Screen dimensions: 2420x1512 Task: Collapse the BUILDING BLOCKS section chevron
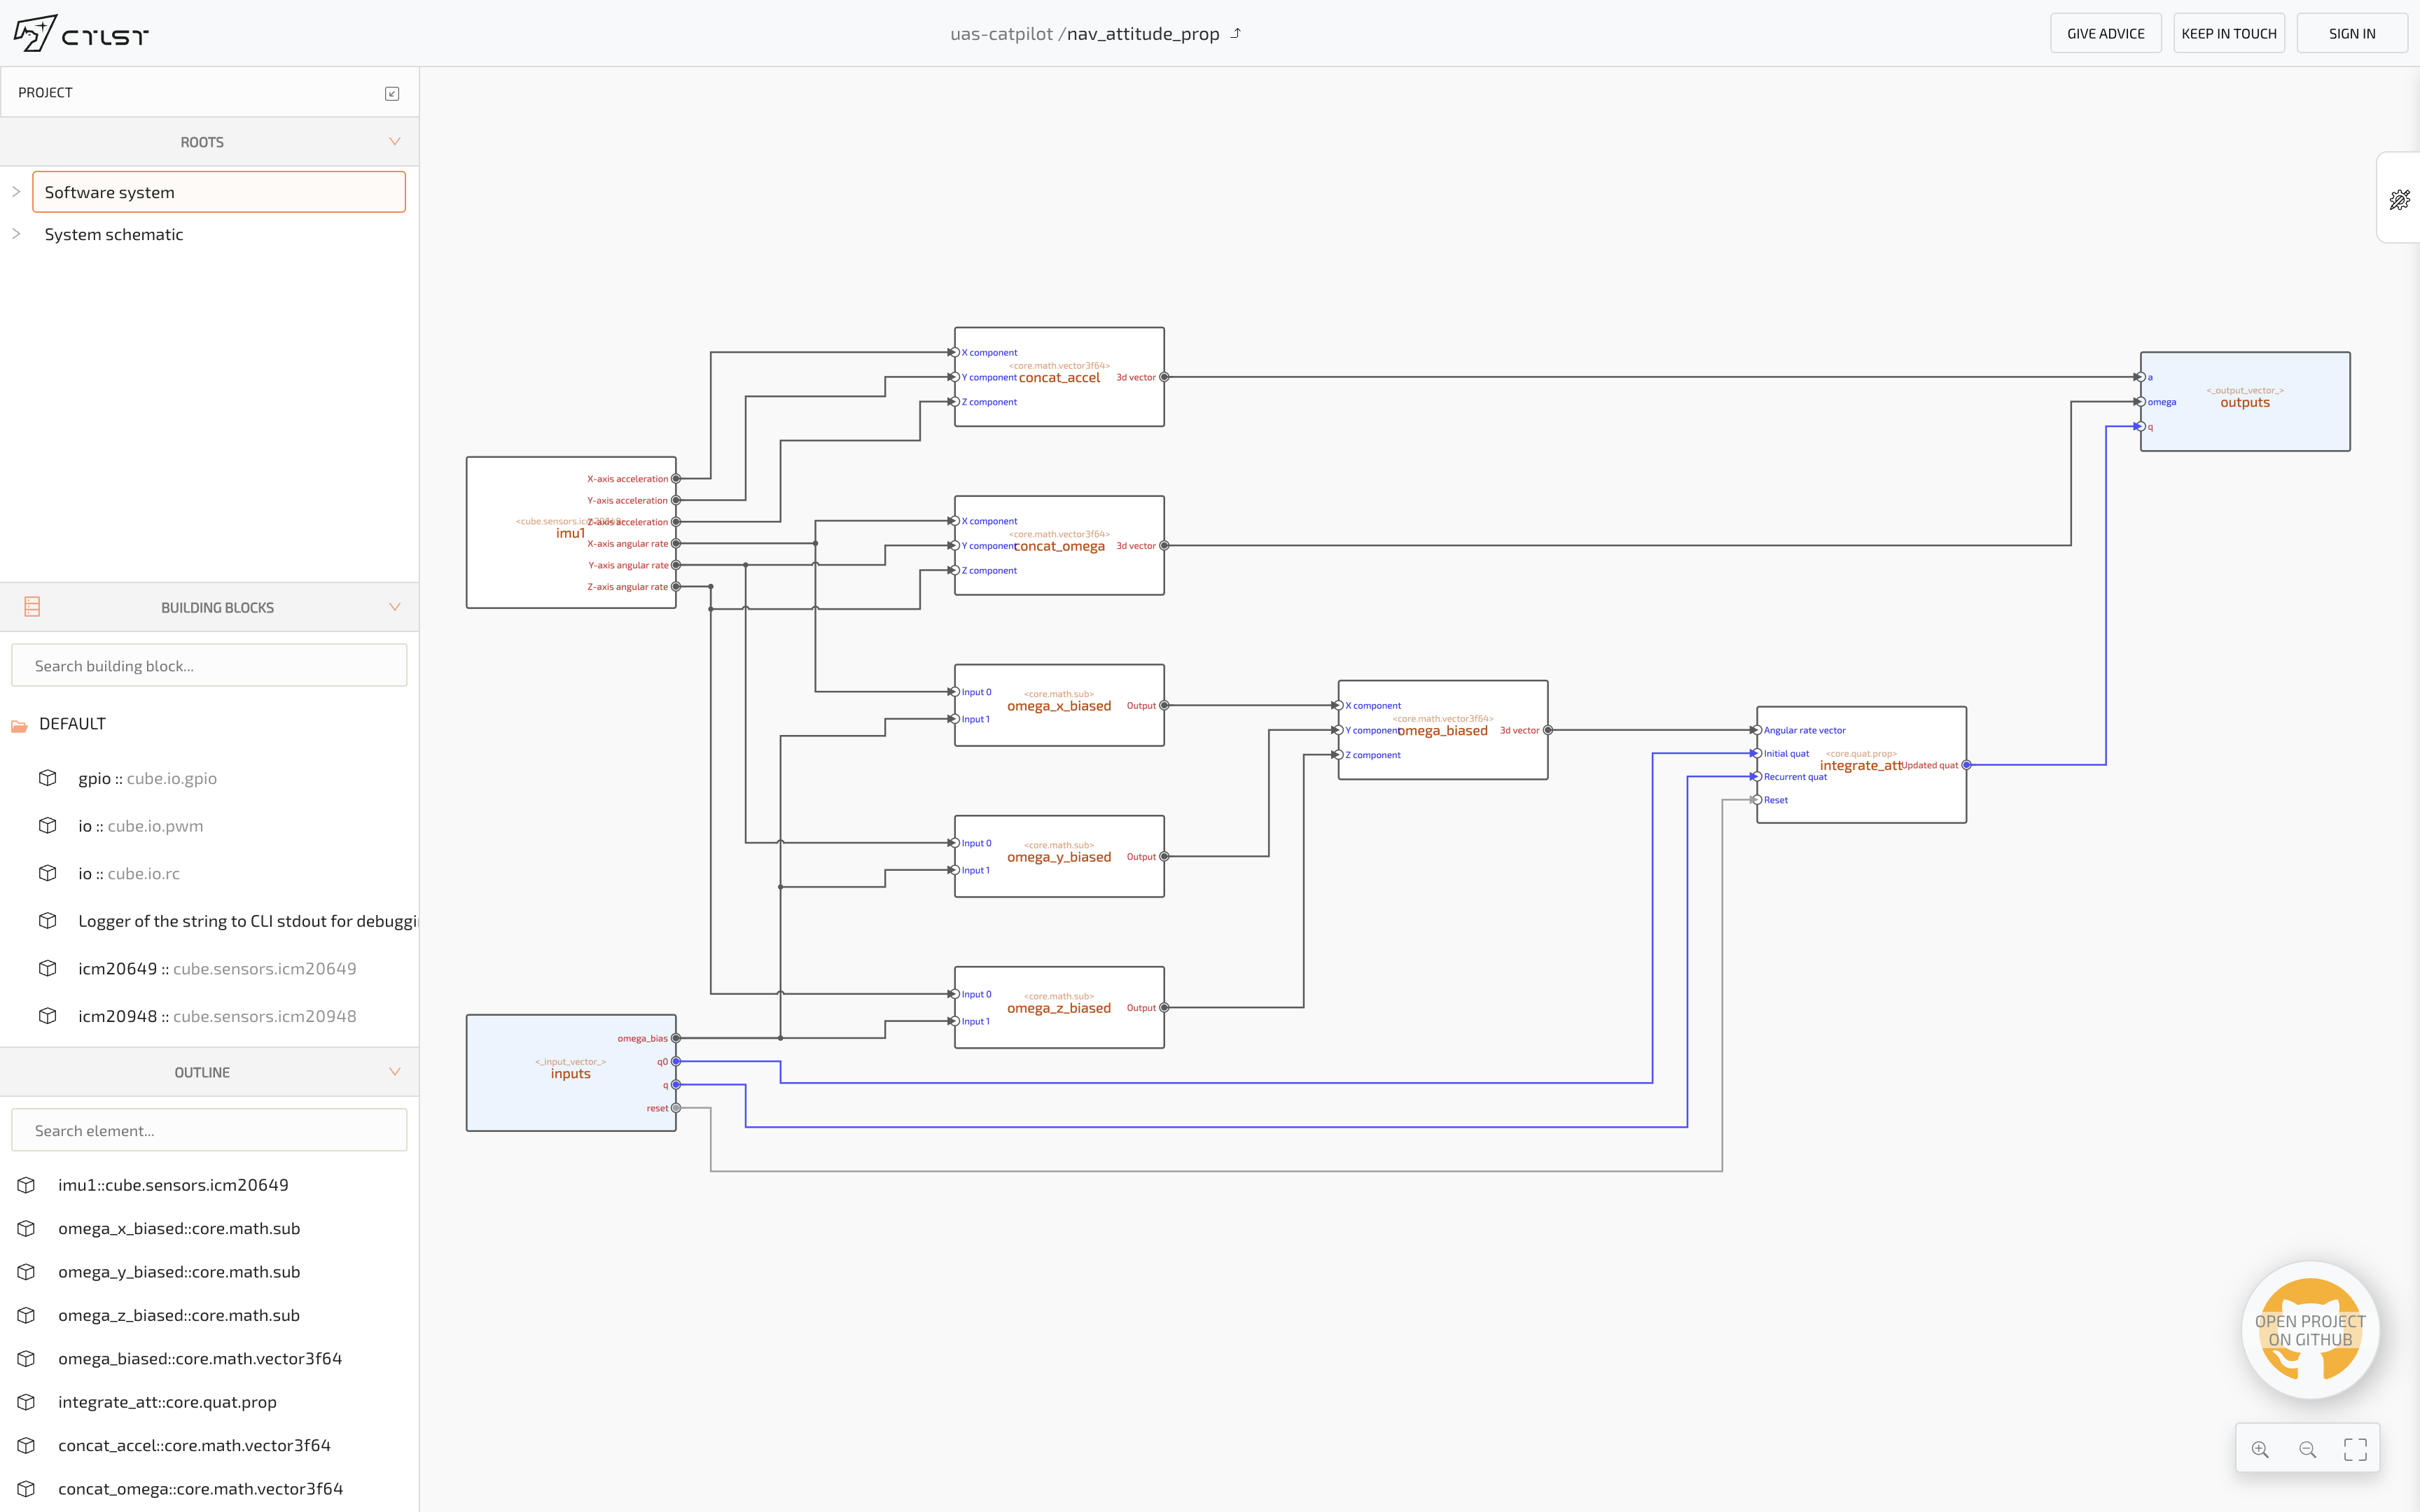395,607
